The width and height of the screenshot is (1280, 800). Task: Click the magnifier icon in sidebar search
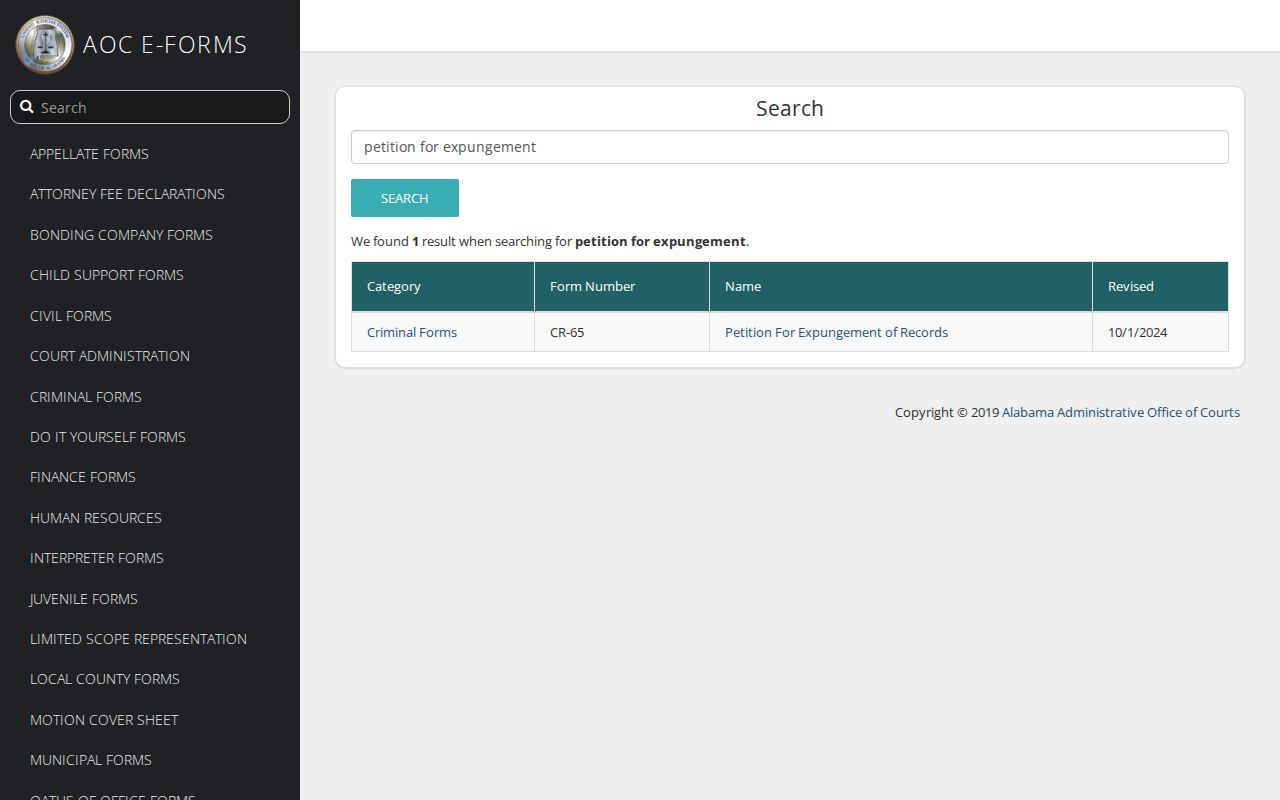click(x=27, y=107)
